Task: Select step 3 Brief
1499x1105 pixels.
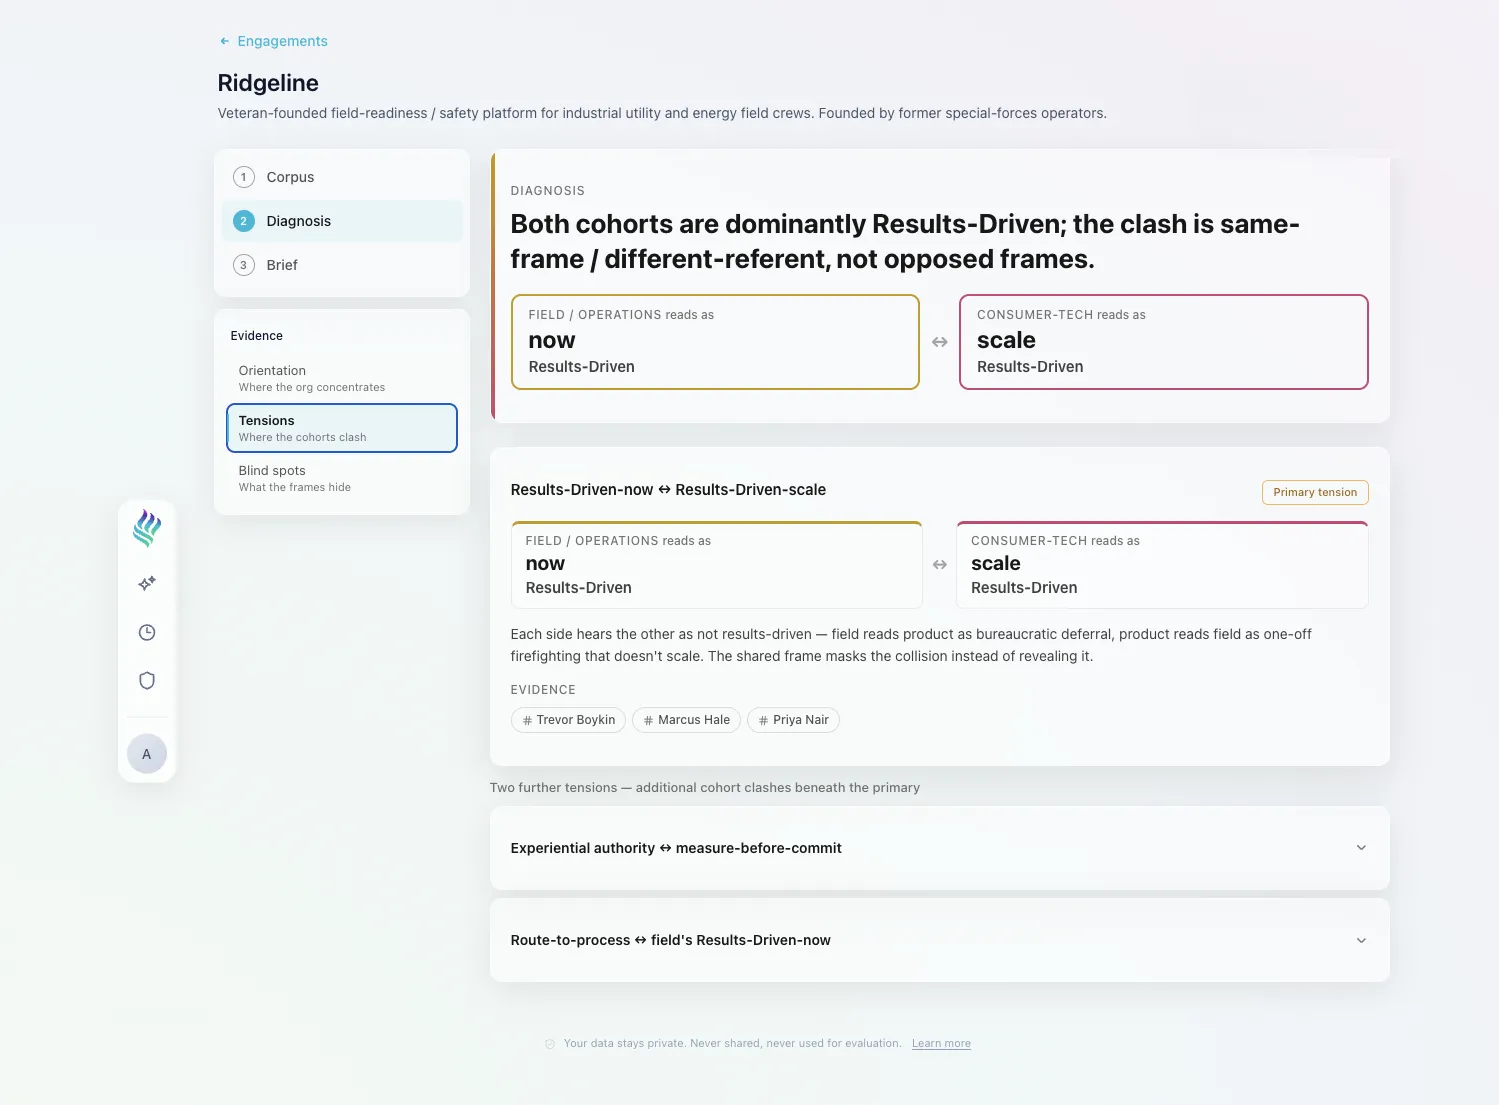Action: pyautogui.click(x=342, y=265)
